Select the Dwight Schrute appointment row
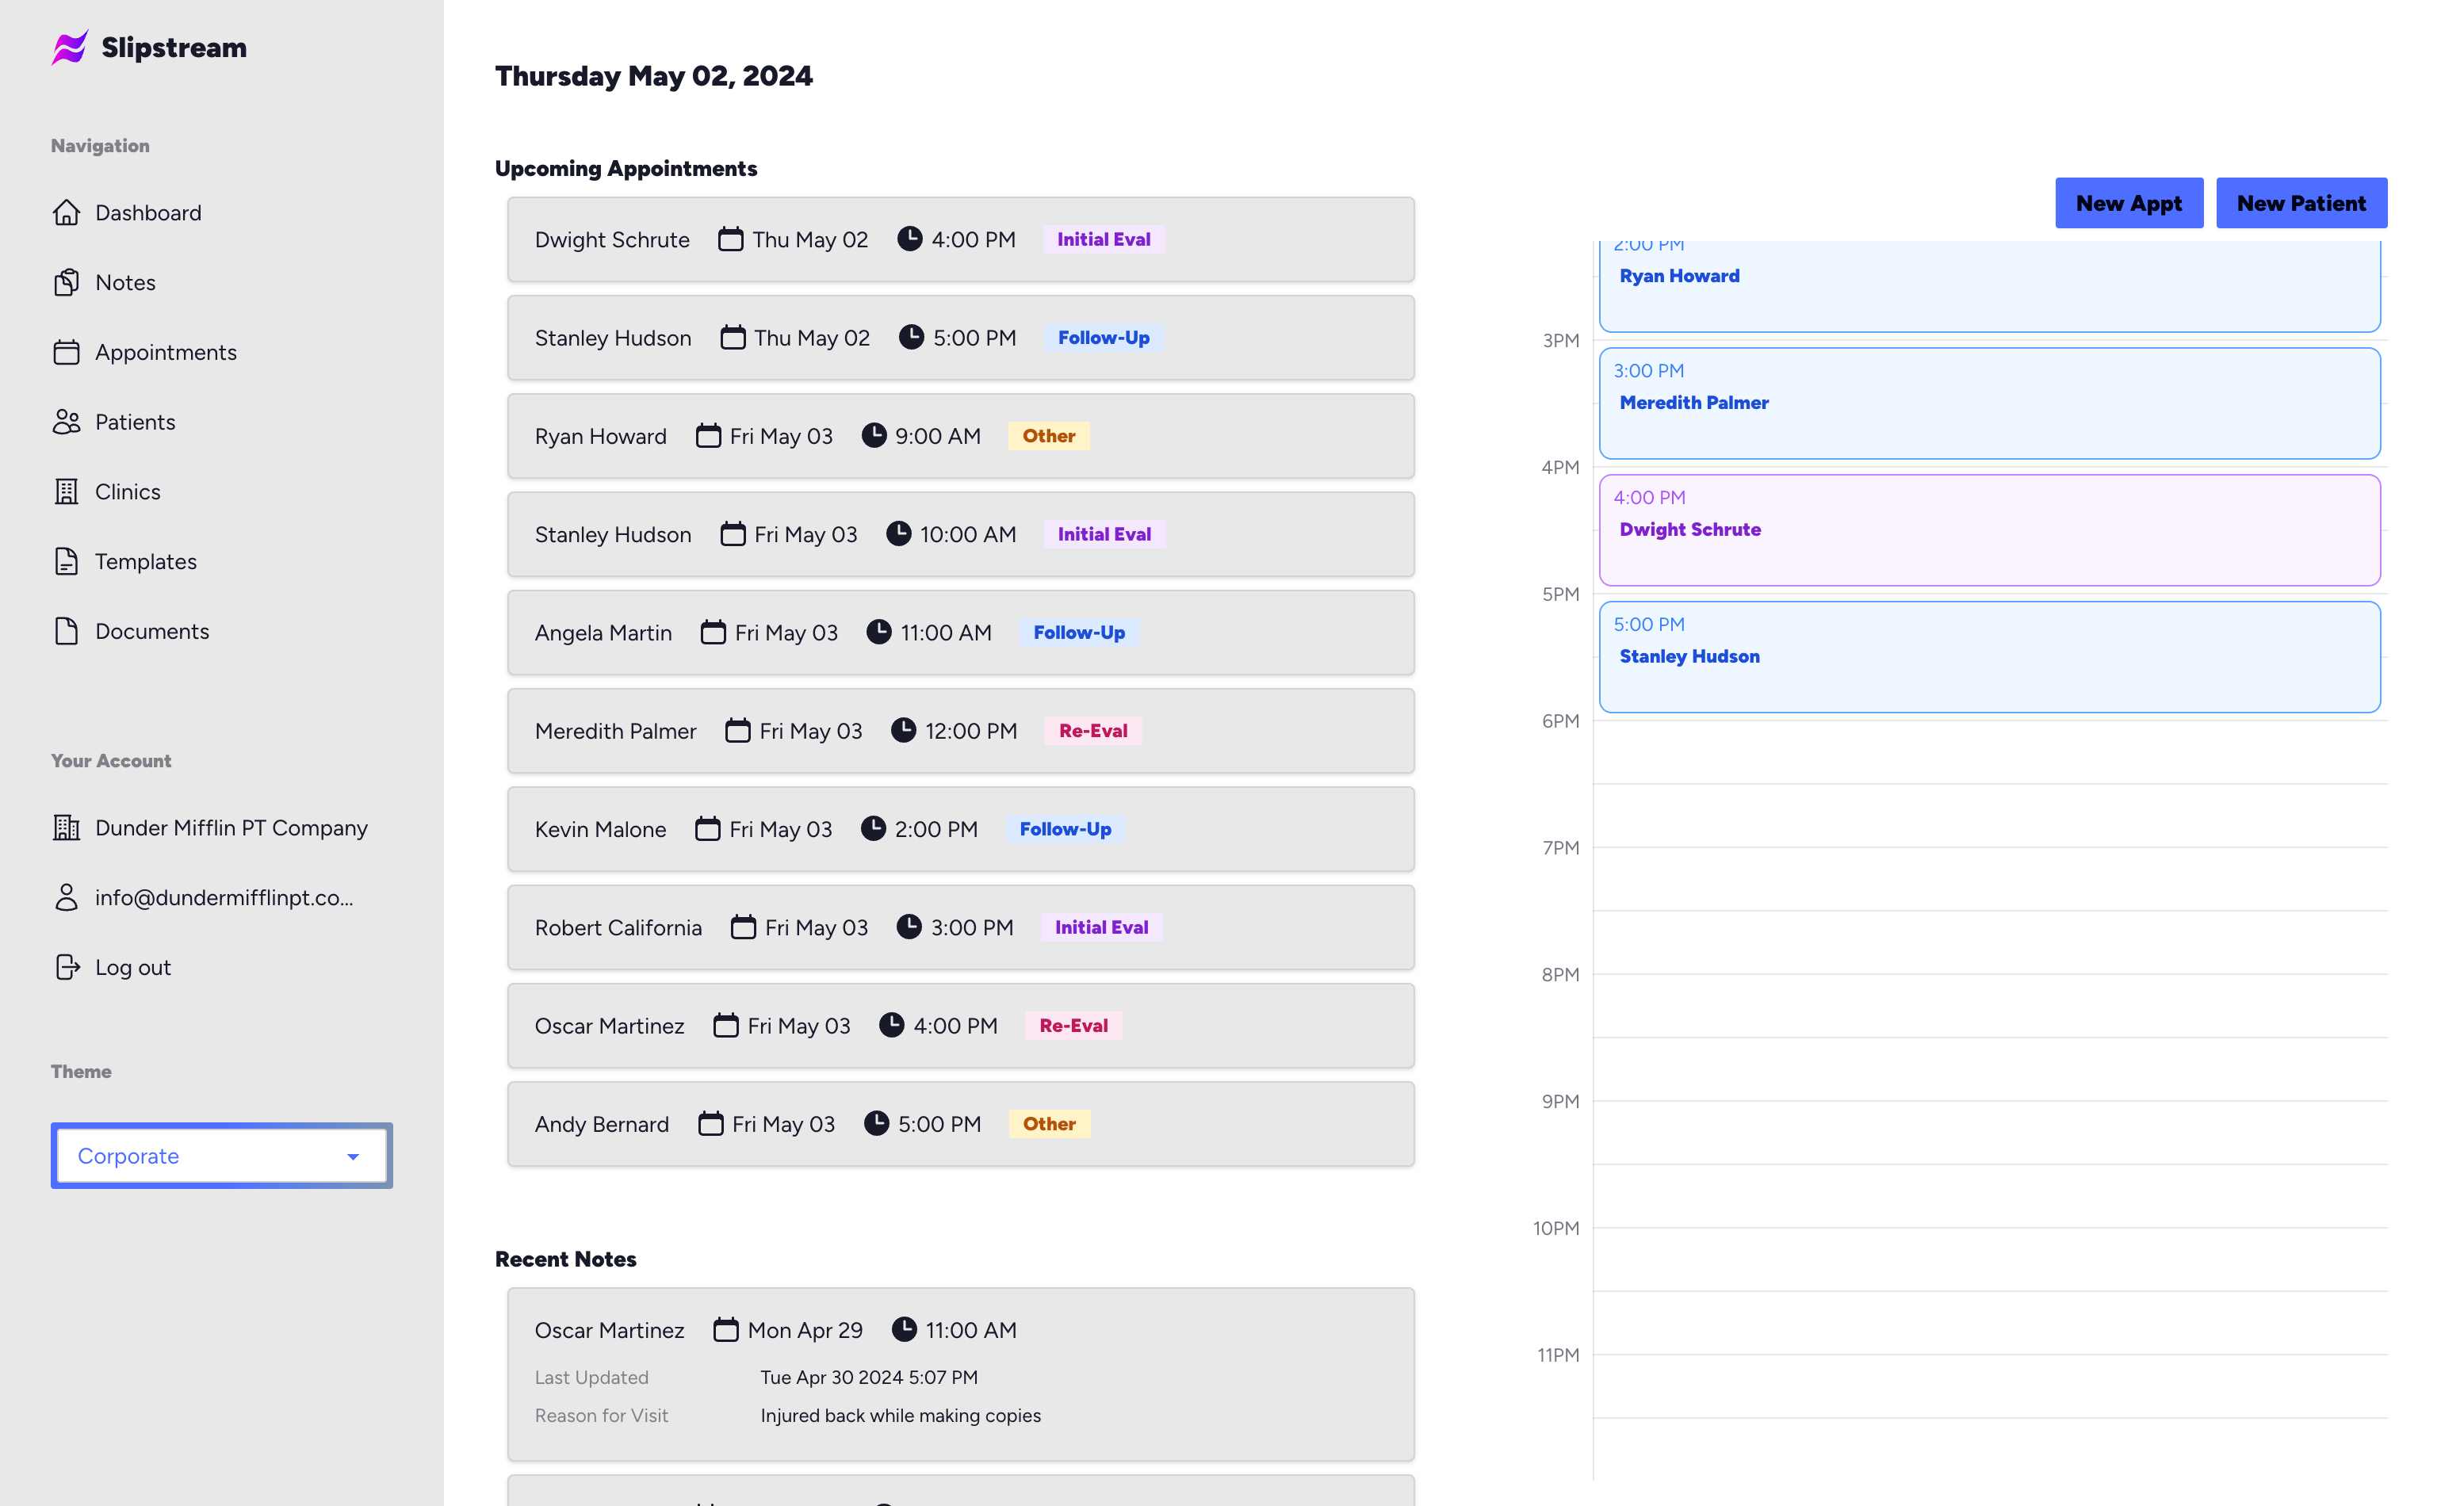 tap(961, 238)
